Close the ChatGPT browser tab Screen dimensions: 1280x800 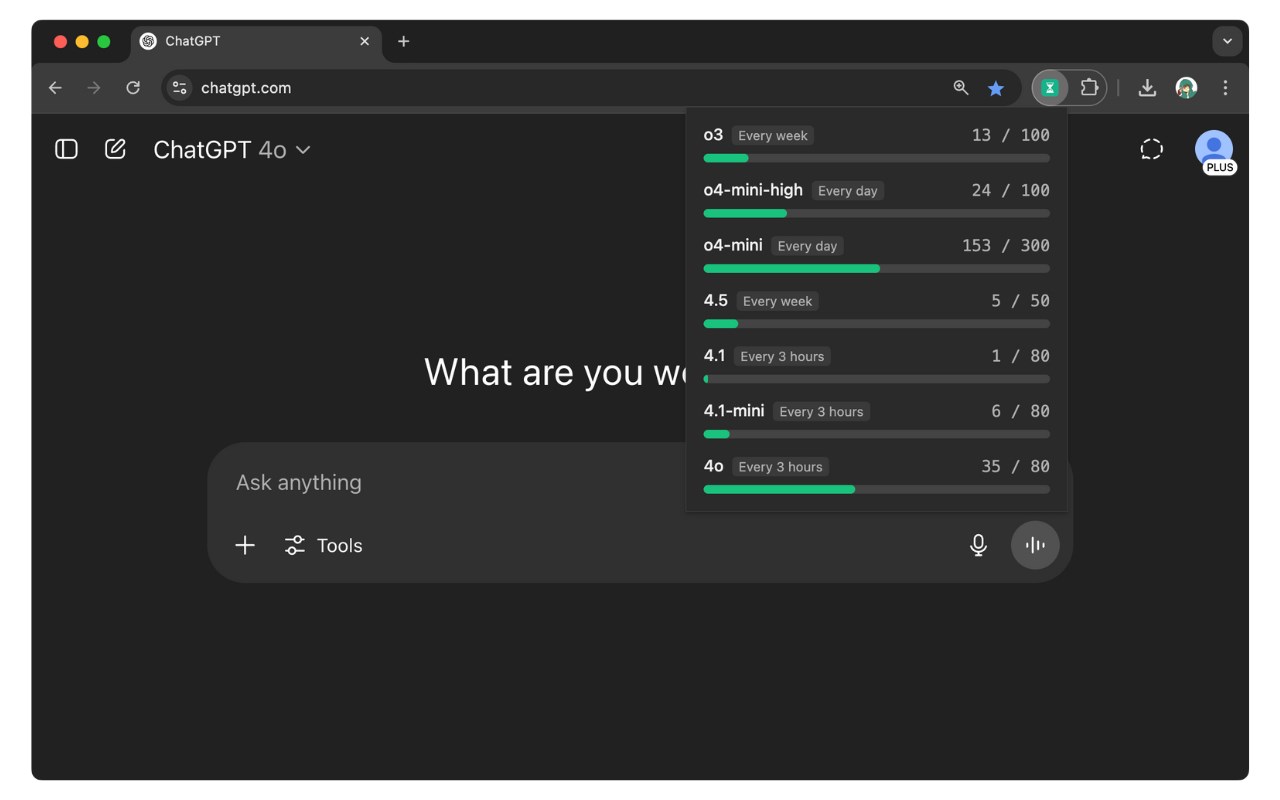364,41
